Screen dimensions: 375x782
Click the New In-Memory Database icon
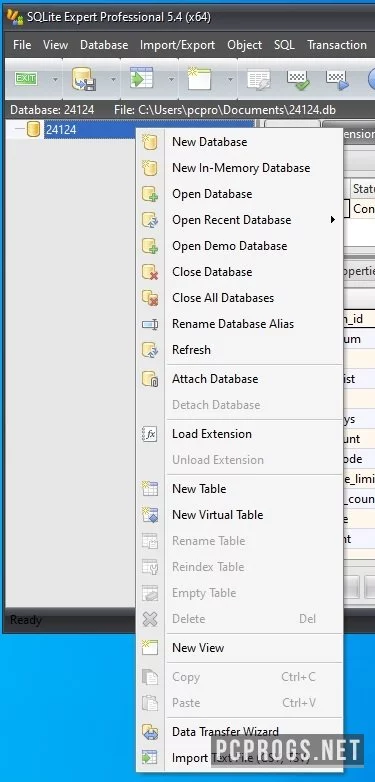150,168
